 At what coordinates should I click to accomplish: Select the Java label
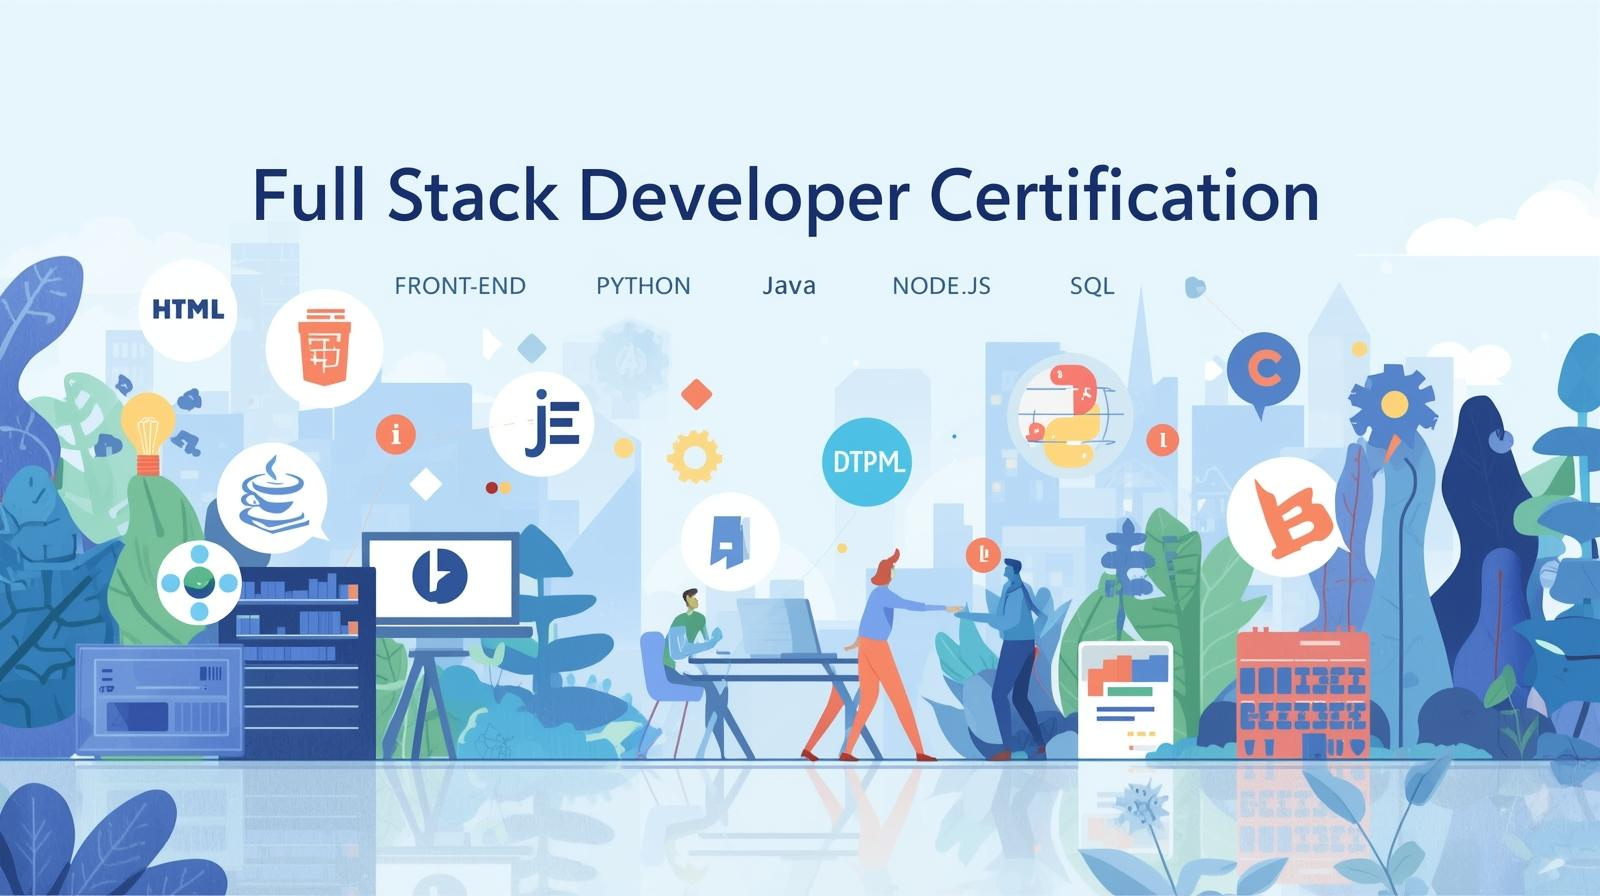click(789, 286)
